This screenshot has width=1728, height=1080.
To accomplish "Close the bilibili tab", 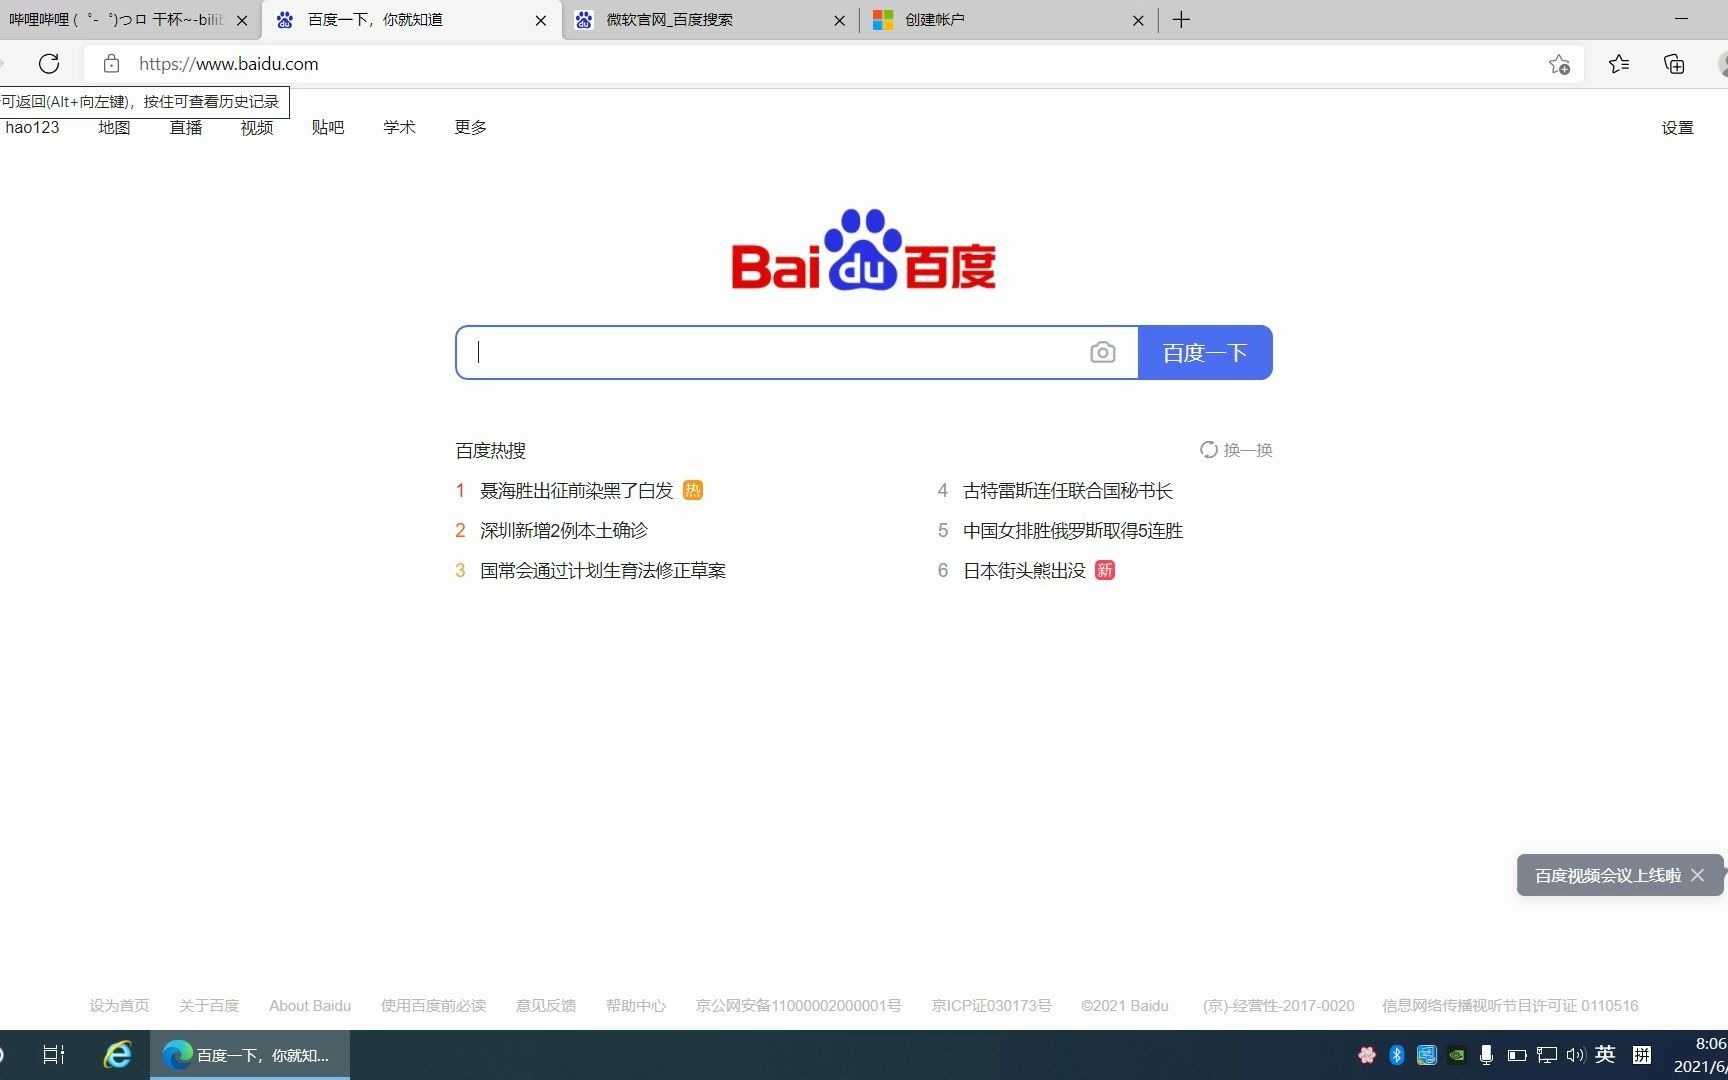I will [242, 20].
